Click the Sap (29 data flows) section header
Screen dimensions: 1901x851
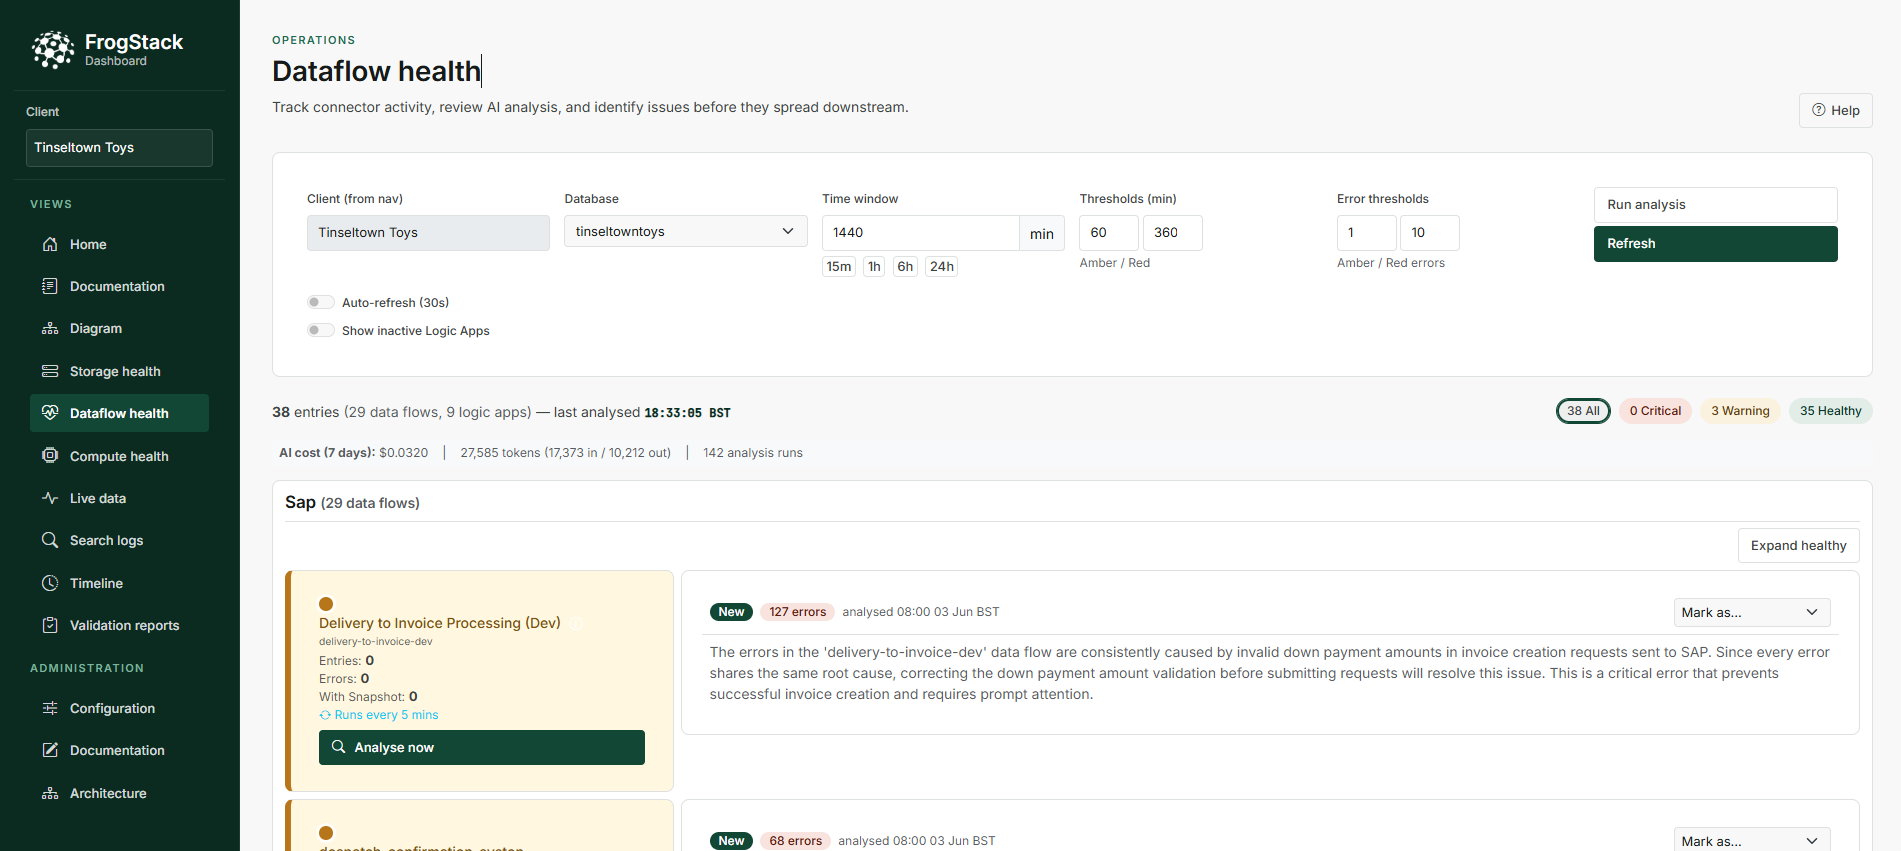(352, 502)
